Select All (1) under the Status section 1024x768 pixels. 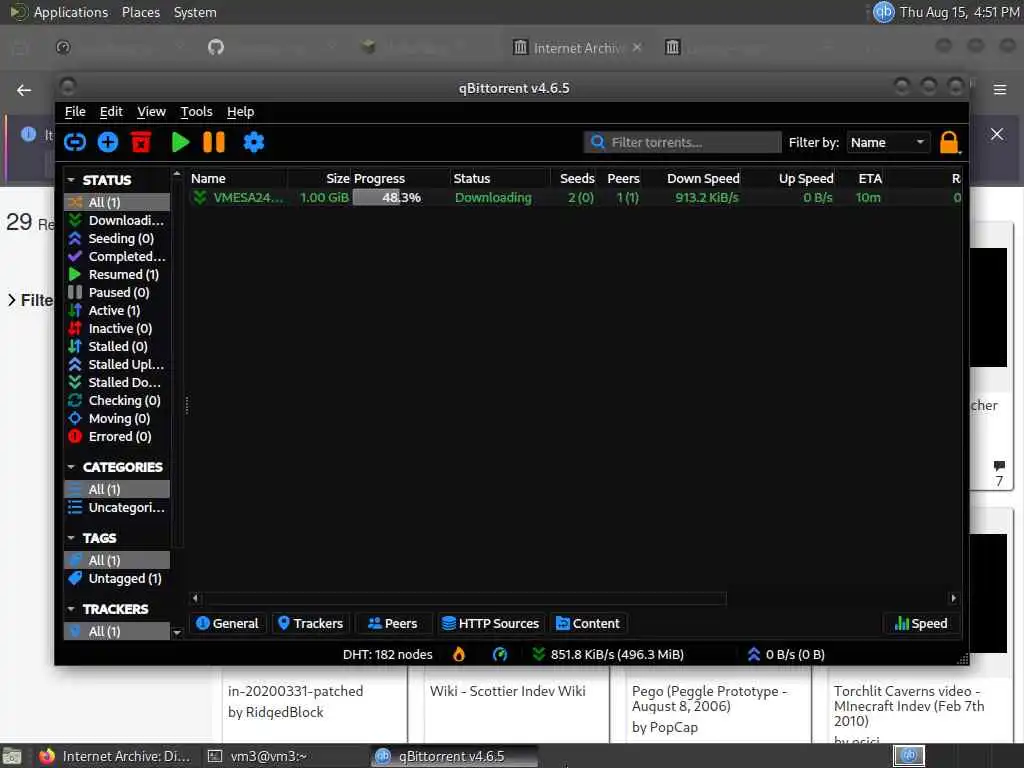tap(118, 202)
